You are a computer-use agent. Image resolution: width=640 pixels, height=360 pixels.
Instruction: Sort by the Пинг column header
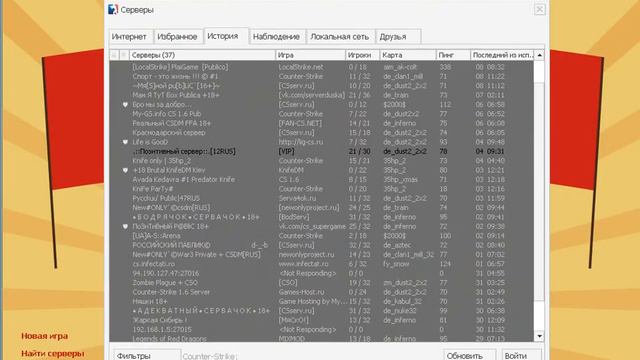pos(453,55)
